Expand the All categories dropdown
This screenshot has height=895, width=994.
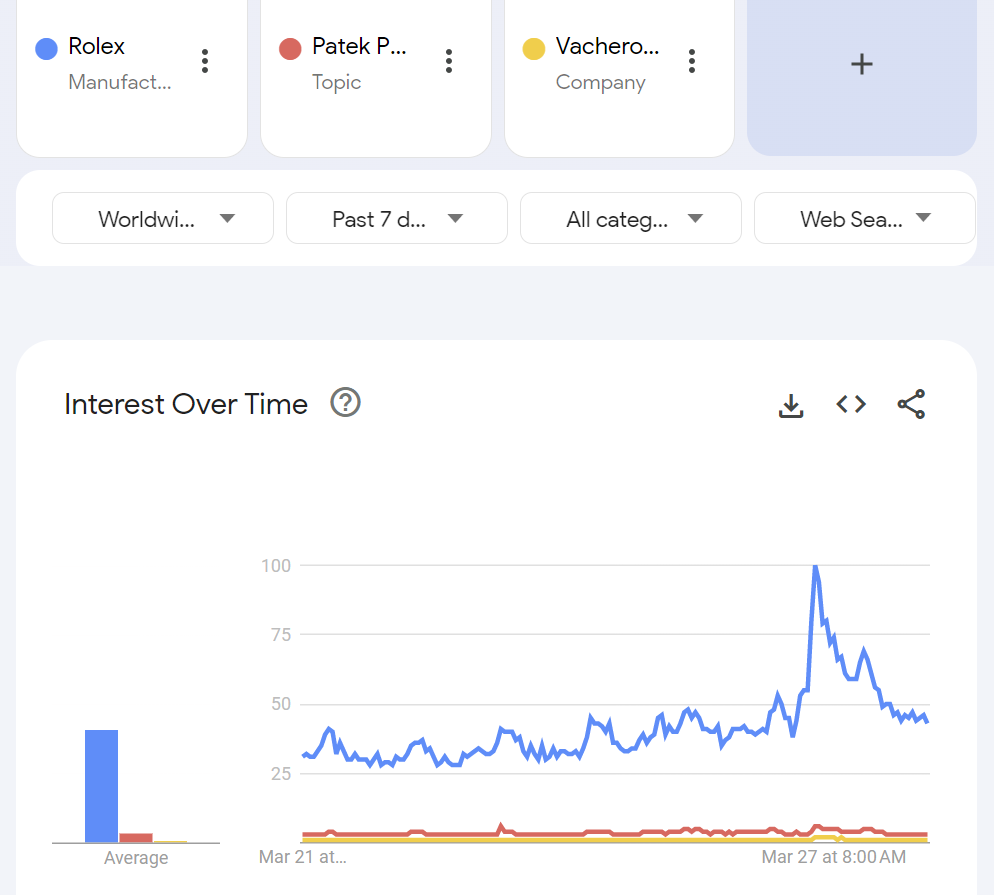tap(631, 219)
